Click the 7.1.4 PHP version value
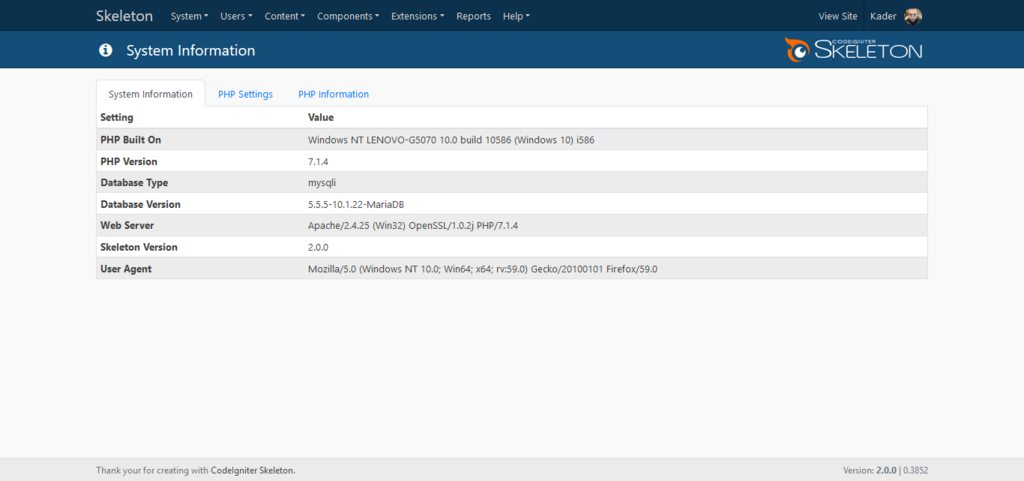This screenshot has height=481, width=1024. 319,161
